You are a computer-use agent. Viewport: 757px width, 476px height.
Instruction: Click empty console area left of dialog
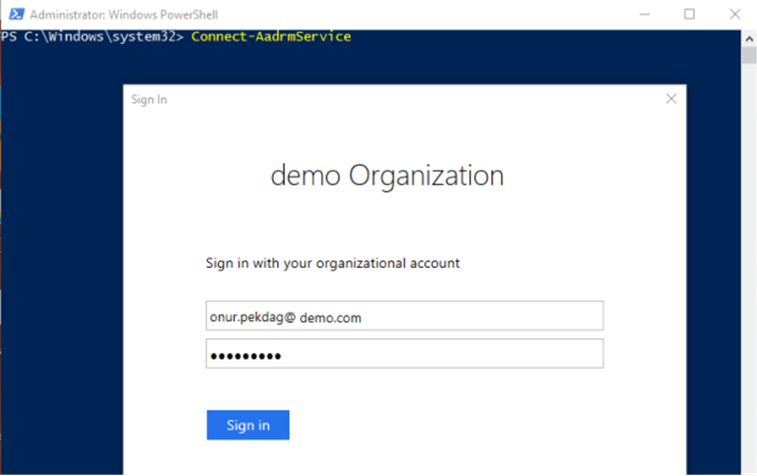62,266
